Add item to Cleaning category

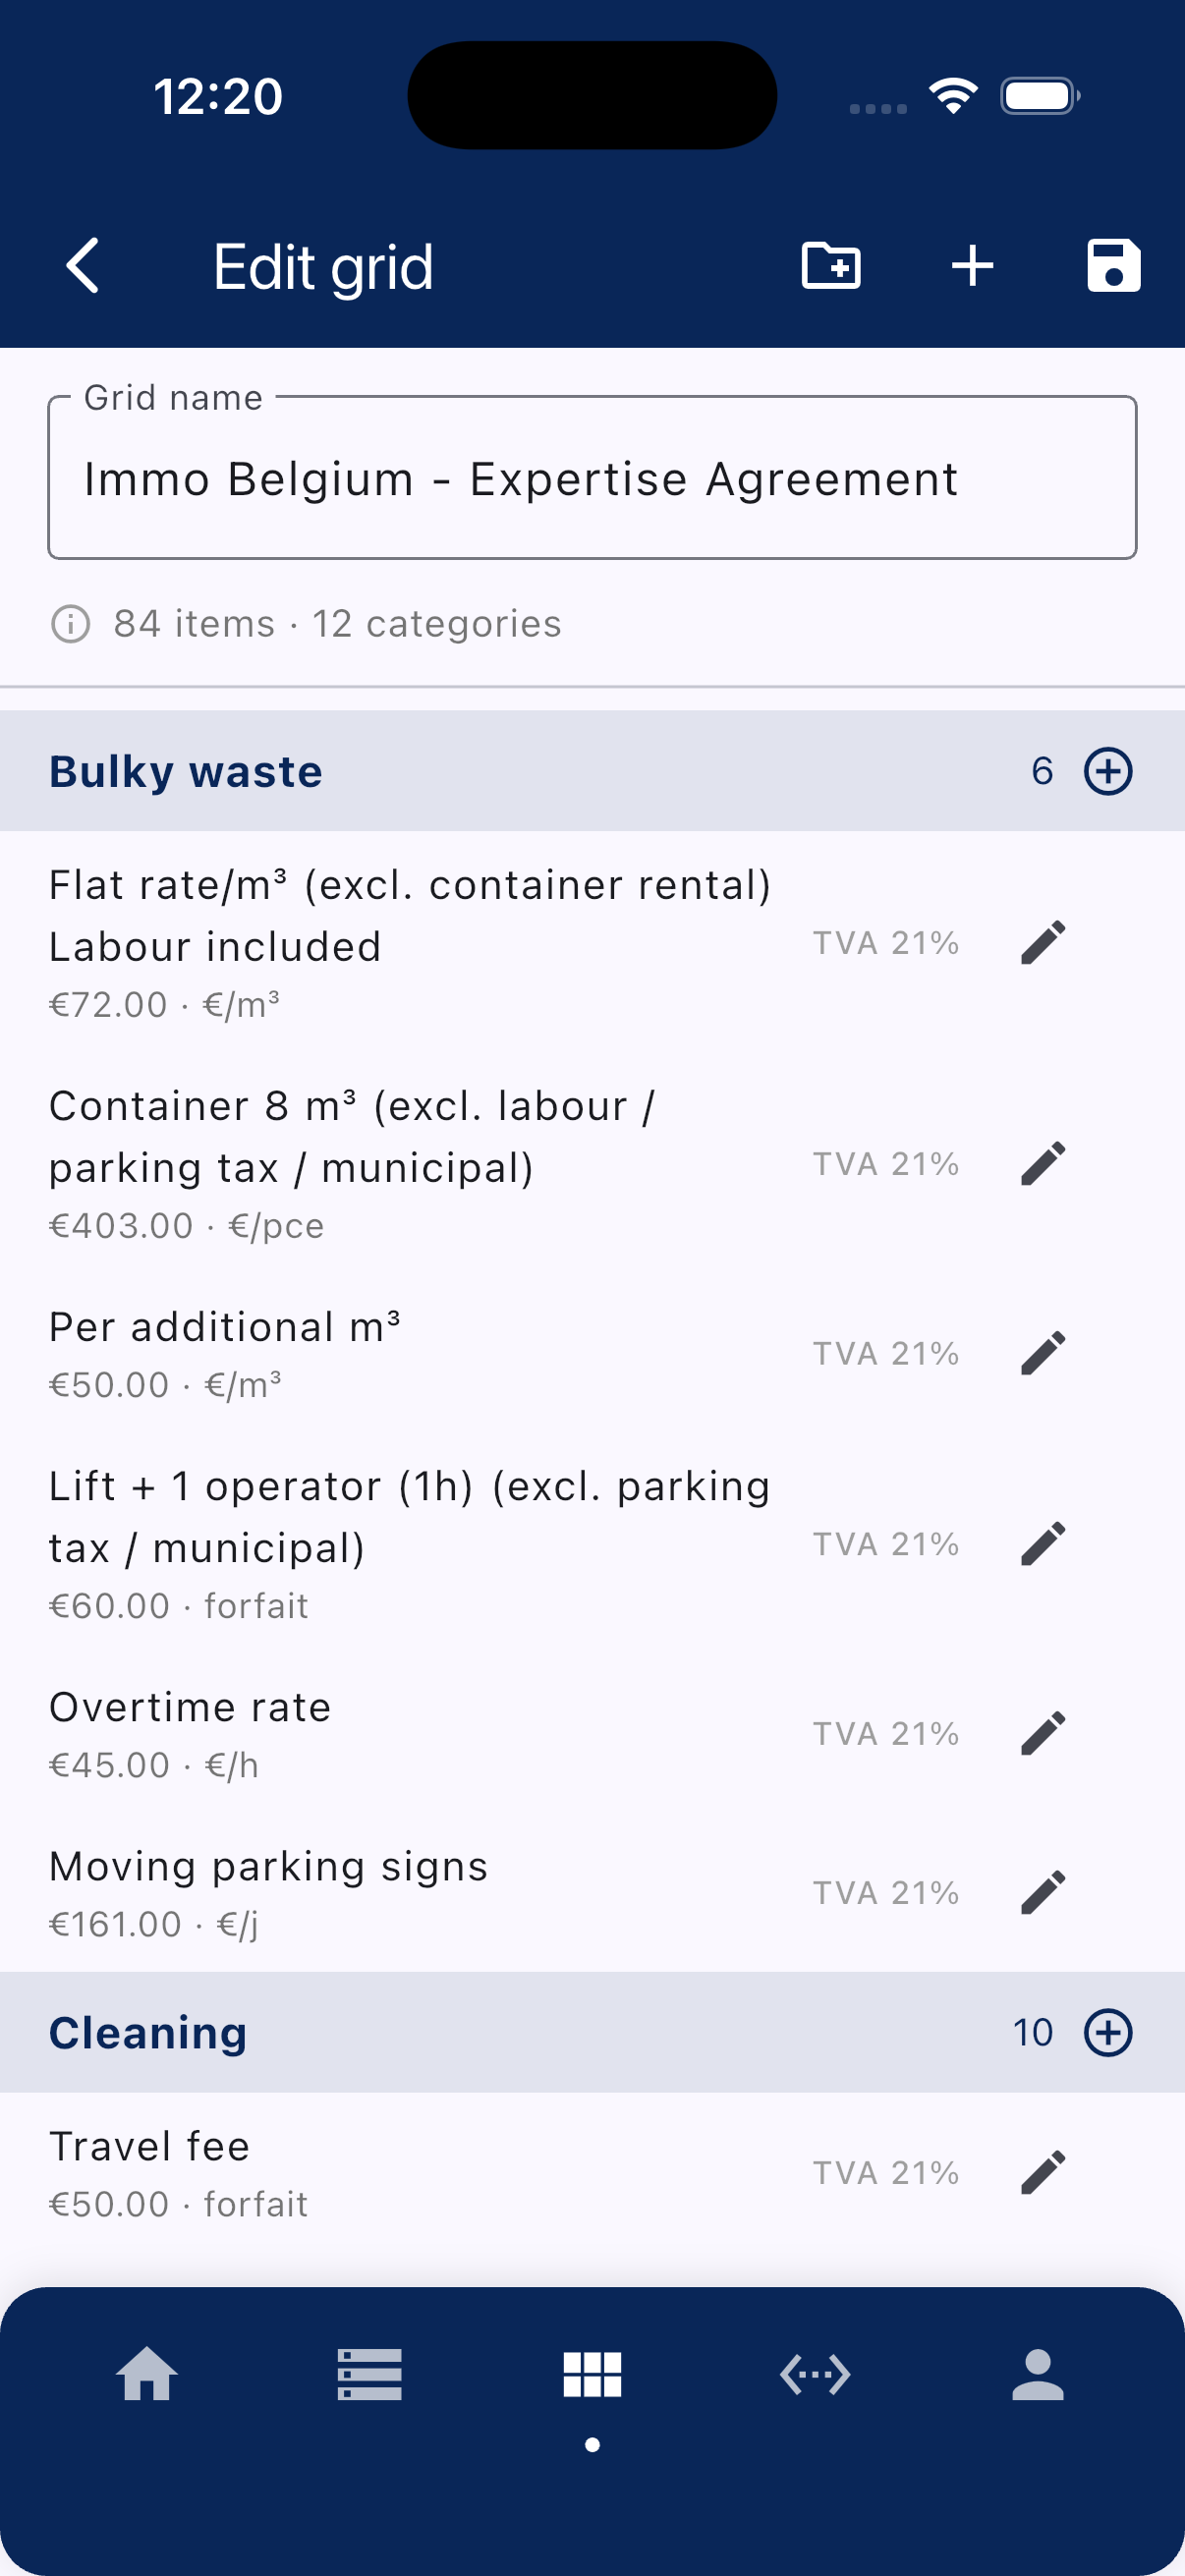(x=1108, y=2032)
